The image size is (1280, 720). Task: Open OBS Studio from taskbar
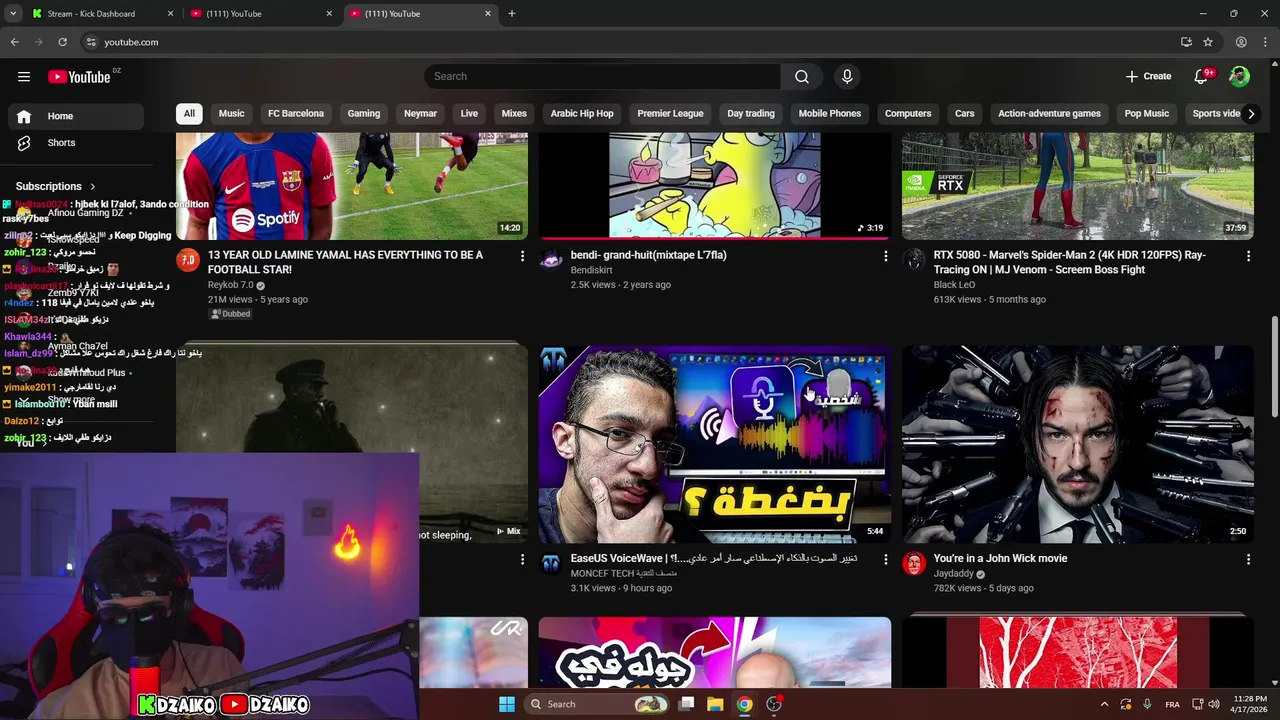pyautogui.click(x=774, y=704)
